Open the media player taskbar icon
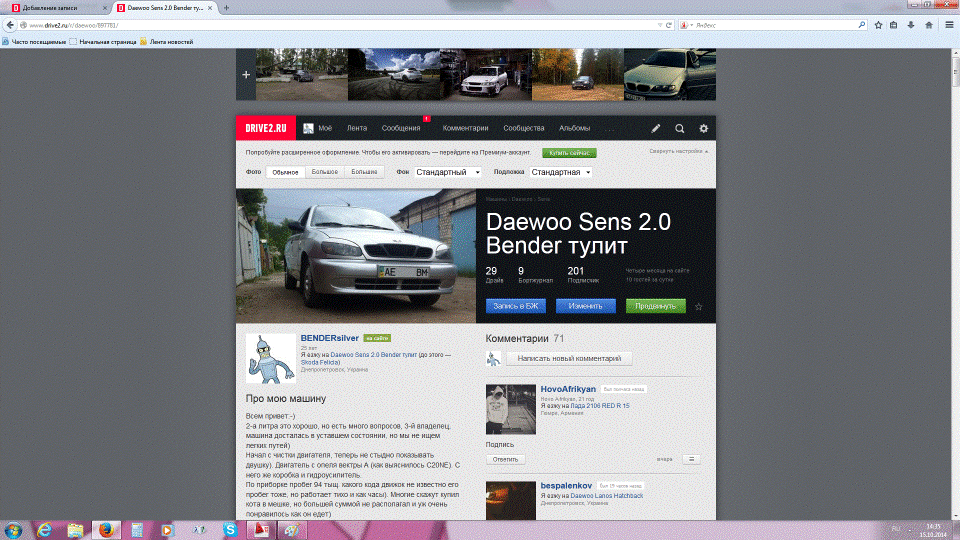960x540 pixels. [x=167, y=530]
